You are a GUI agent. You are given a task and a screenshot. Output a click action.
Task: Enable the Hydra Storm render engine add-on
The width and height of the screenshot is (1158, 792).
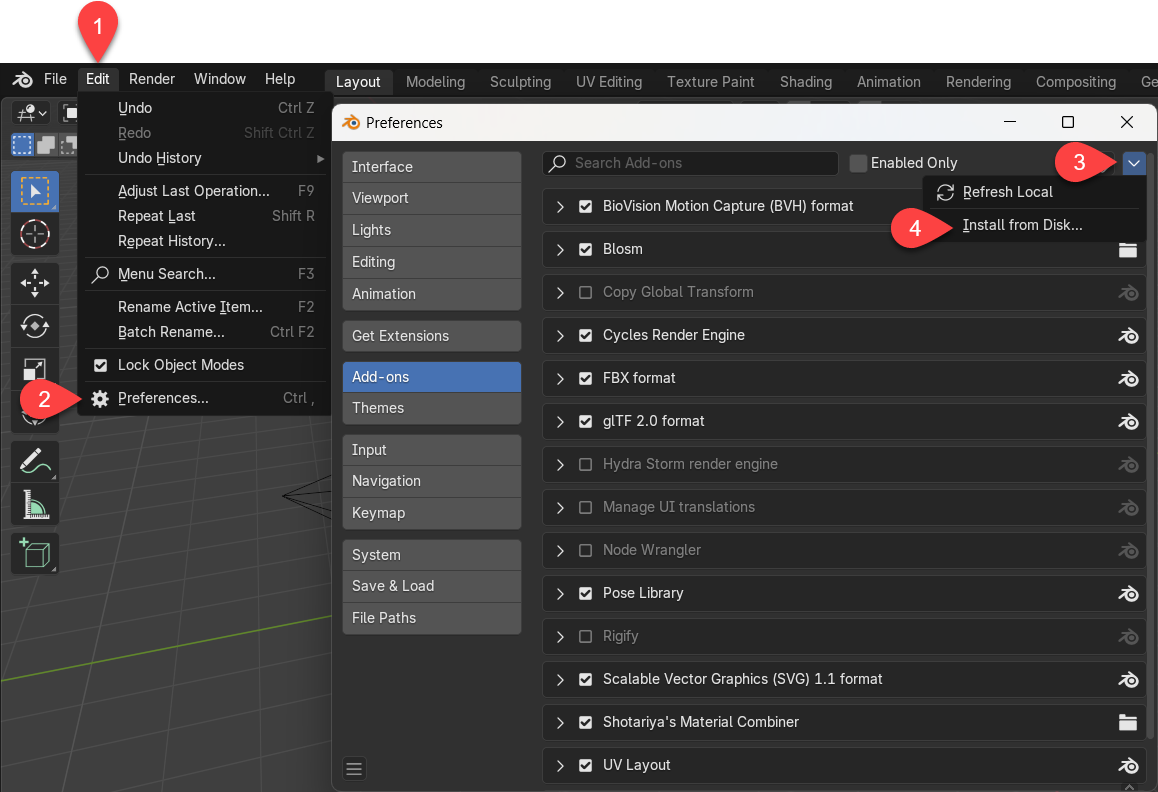tap(586, 465)
